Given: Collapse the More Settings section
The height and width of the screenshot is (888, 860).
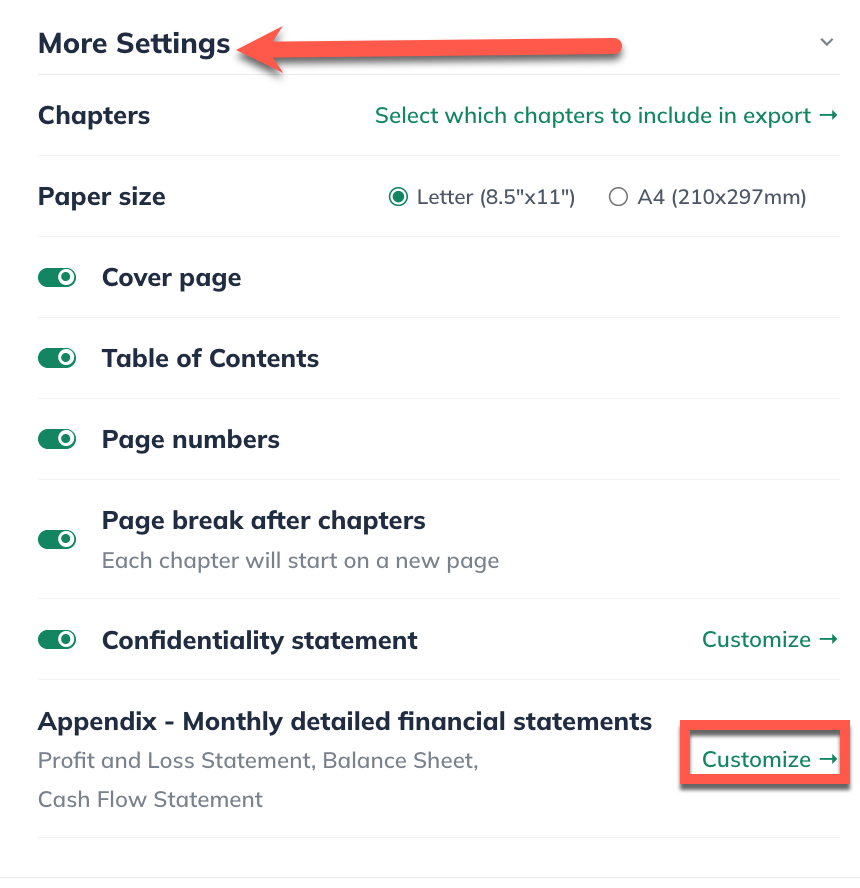Looking at the screenshot, I should pyautogui.click(x=826, y=43).
